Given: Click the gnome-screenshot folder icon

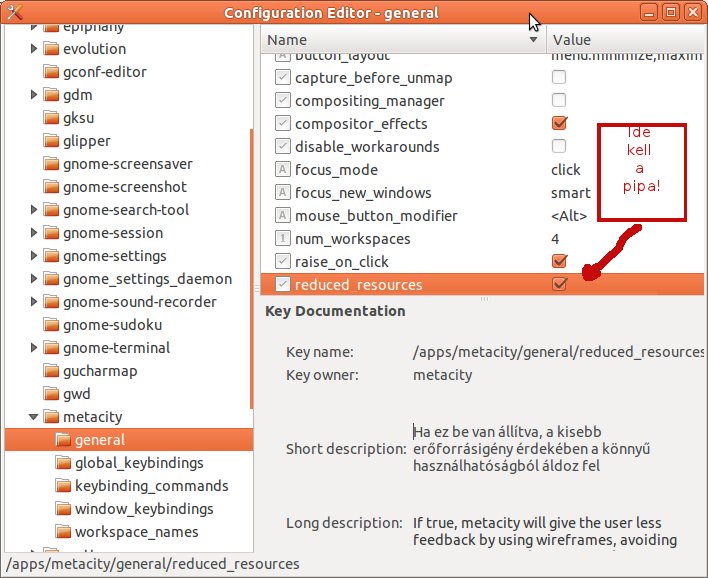Looking at the screenshot, I should [51, 186].
